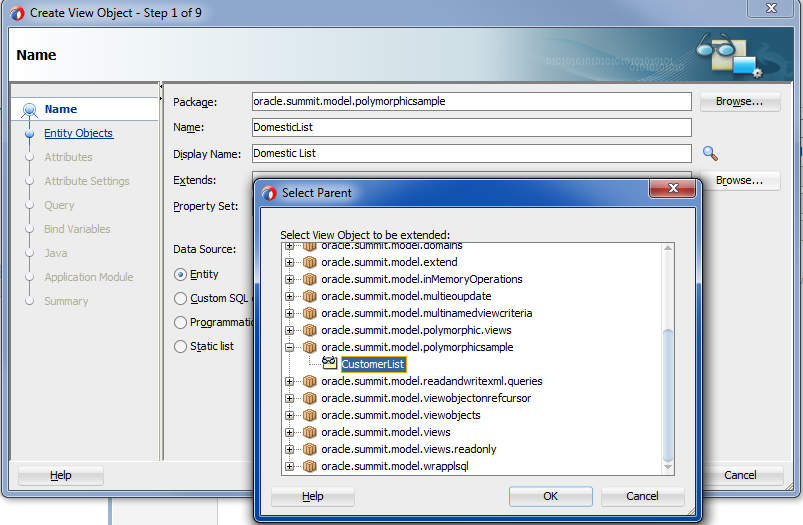The image size is (803, 525).
Task: Select CustomerList in the tree
Action: click(373, 364)
